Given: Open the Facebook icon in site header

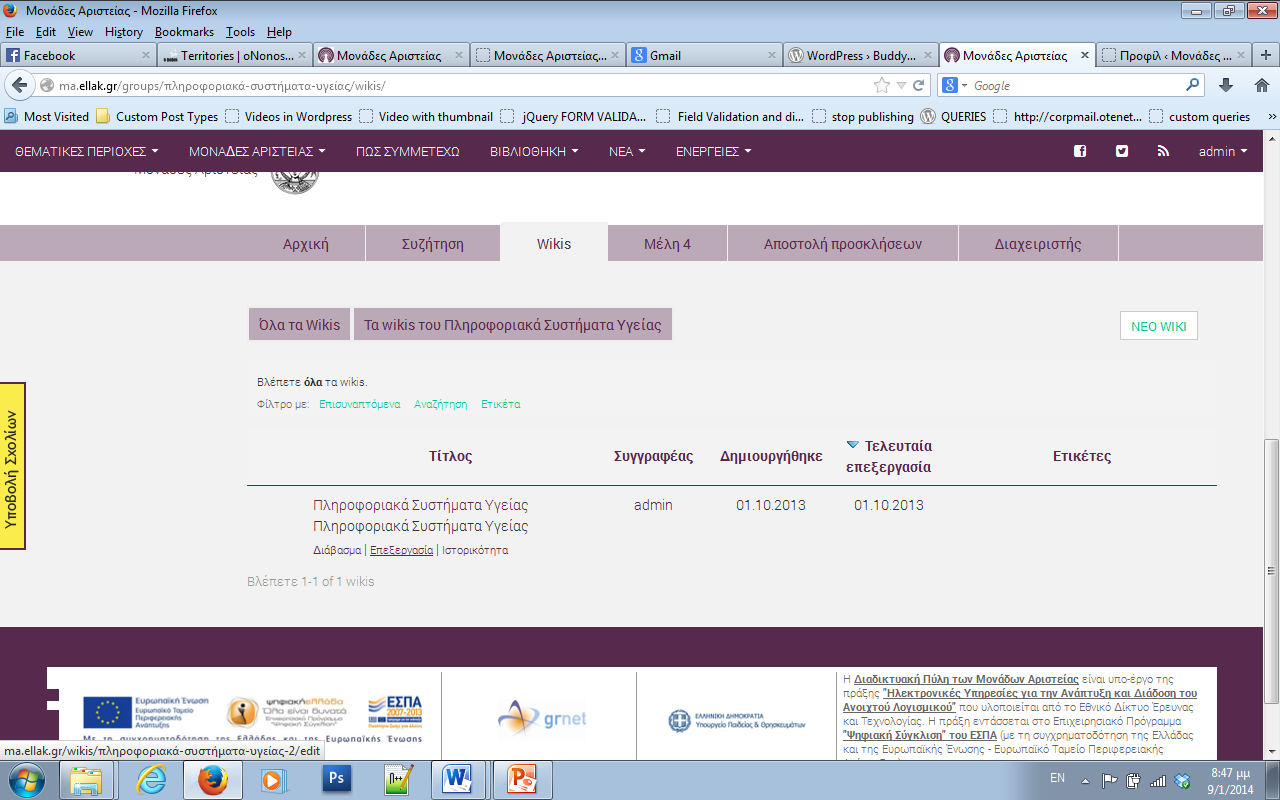Looking at the screenshot, I should 1080,152.
